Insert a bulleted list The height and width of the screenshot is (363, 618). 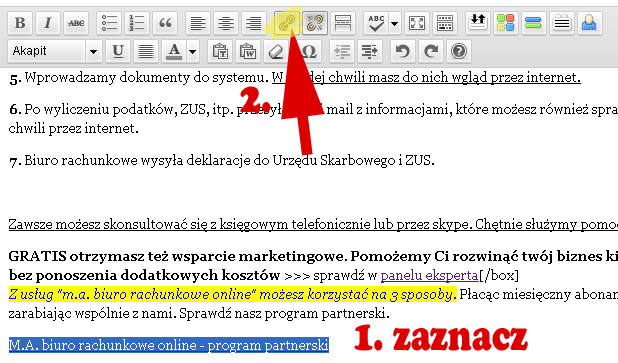coord(109,23)
